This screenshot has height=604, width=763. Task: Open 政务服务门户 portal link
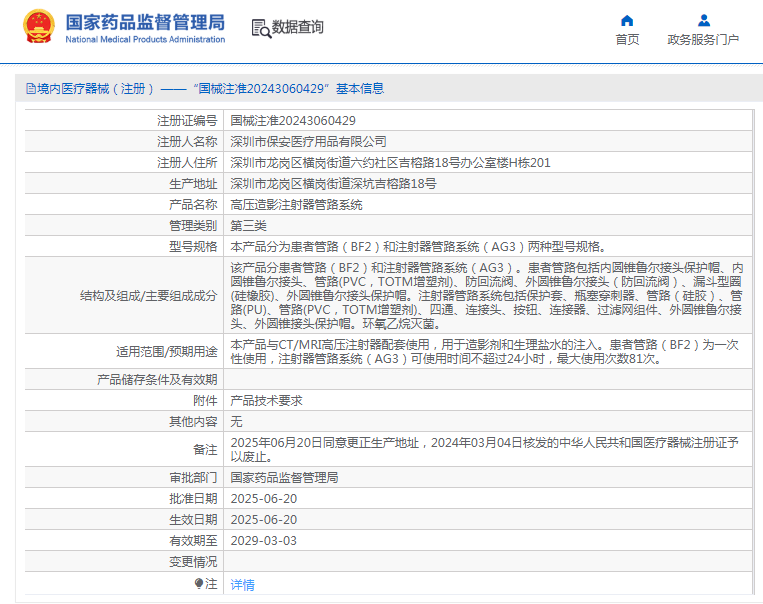click(703, 39)
